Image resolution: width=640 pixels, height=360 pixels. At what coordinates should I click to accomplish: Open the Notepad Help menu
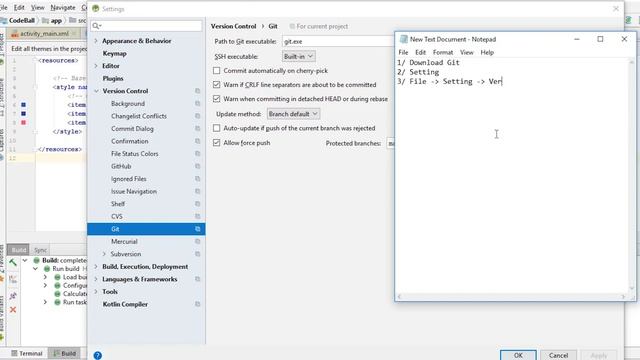point(487,52)
